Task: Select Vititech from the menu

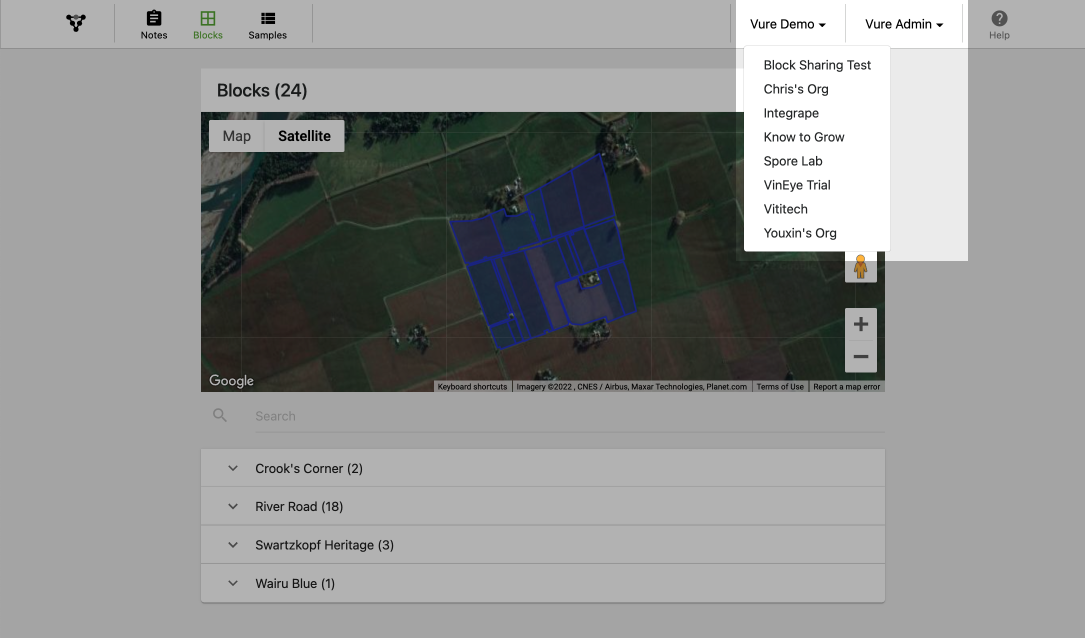Action: (817, 209)
